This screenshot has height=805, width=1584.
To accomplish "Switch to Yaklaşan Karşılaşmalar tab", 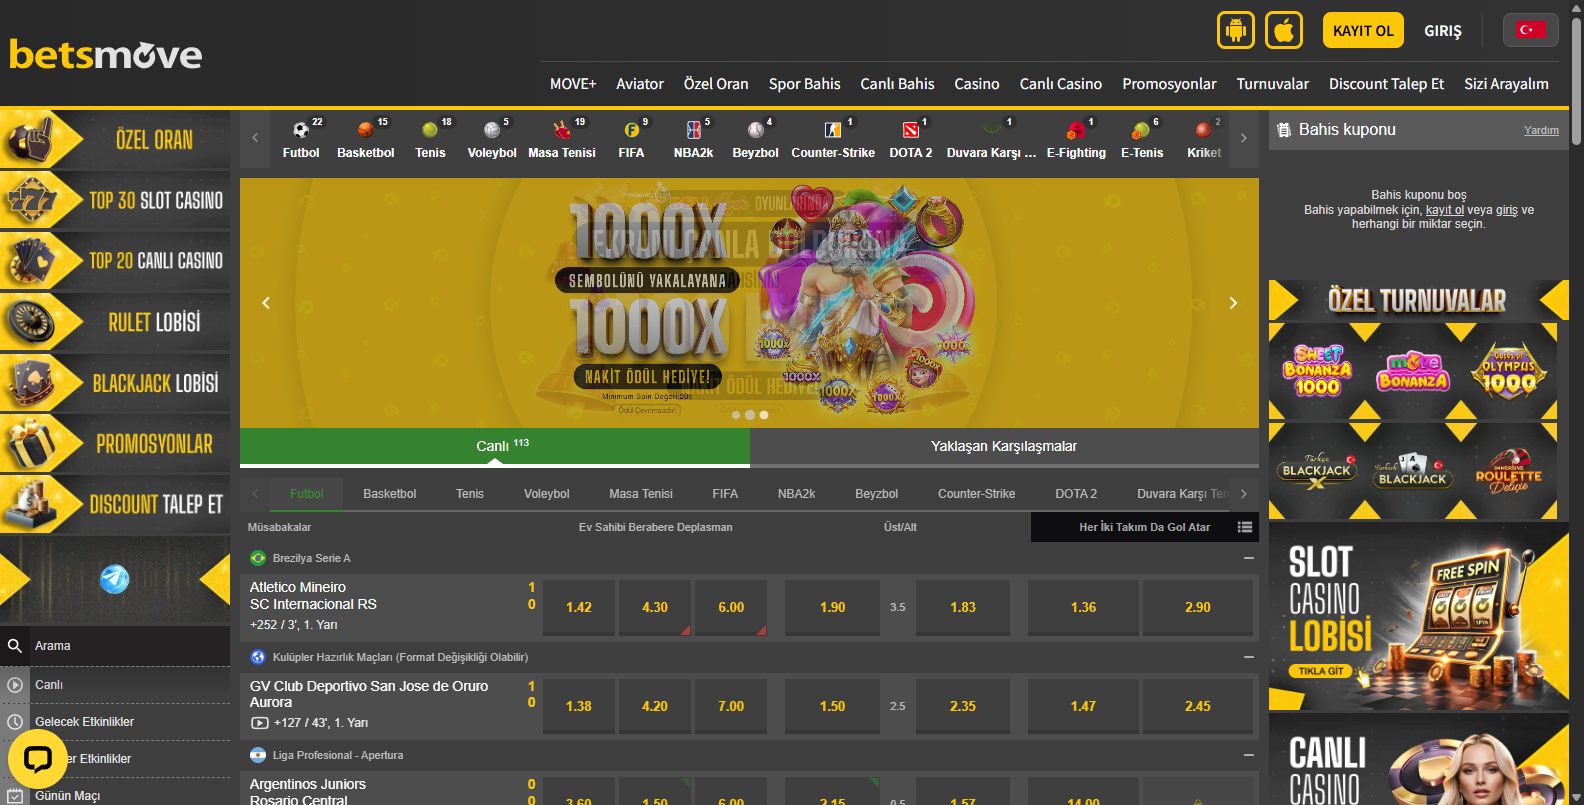I will click(1004, 447).
